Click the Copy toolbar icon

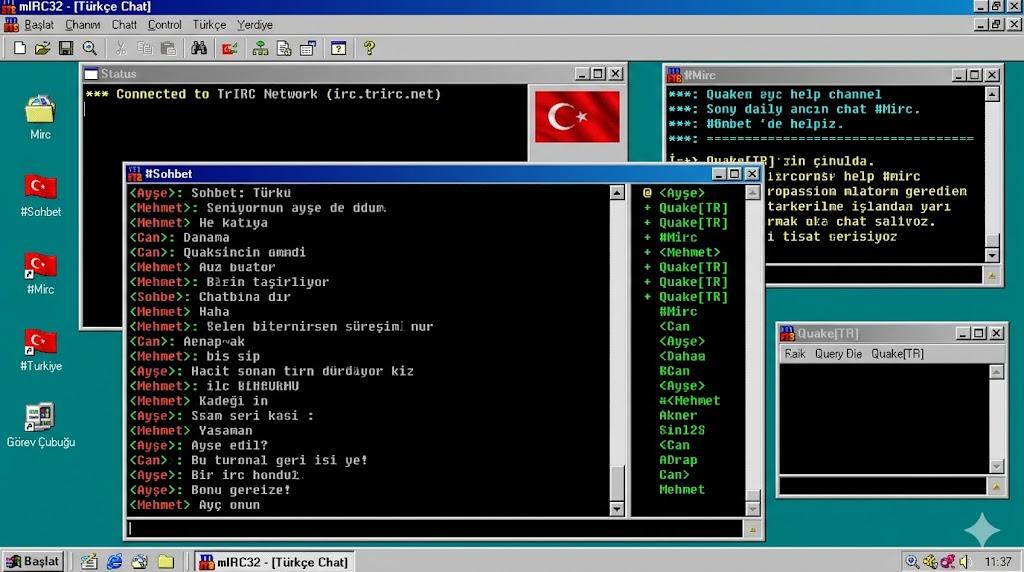point(144,48)
